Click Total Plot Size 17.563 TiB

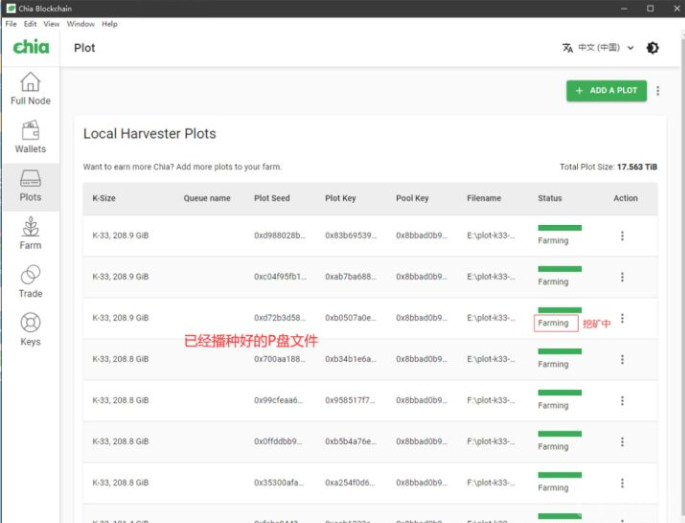pos(609,167)
